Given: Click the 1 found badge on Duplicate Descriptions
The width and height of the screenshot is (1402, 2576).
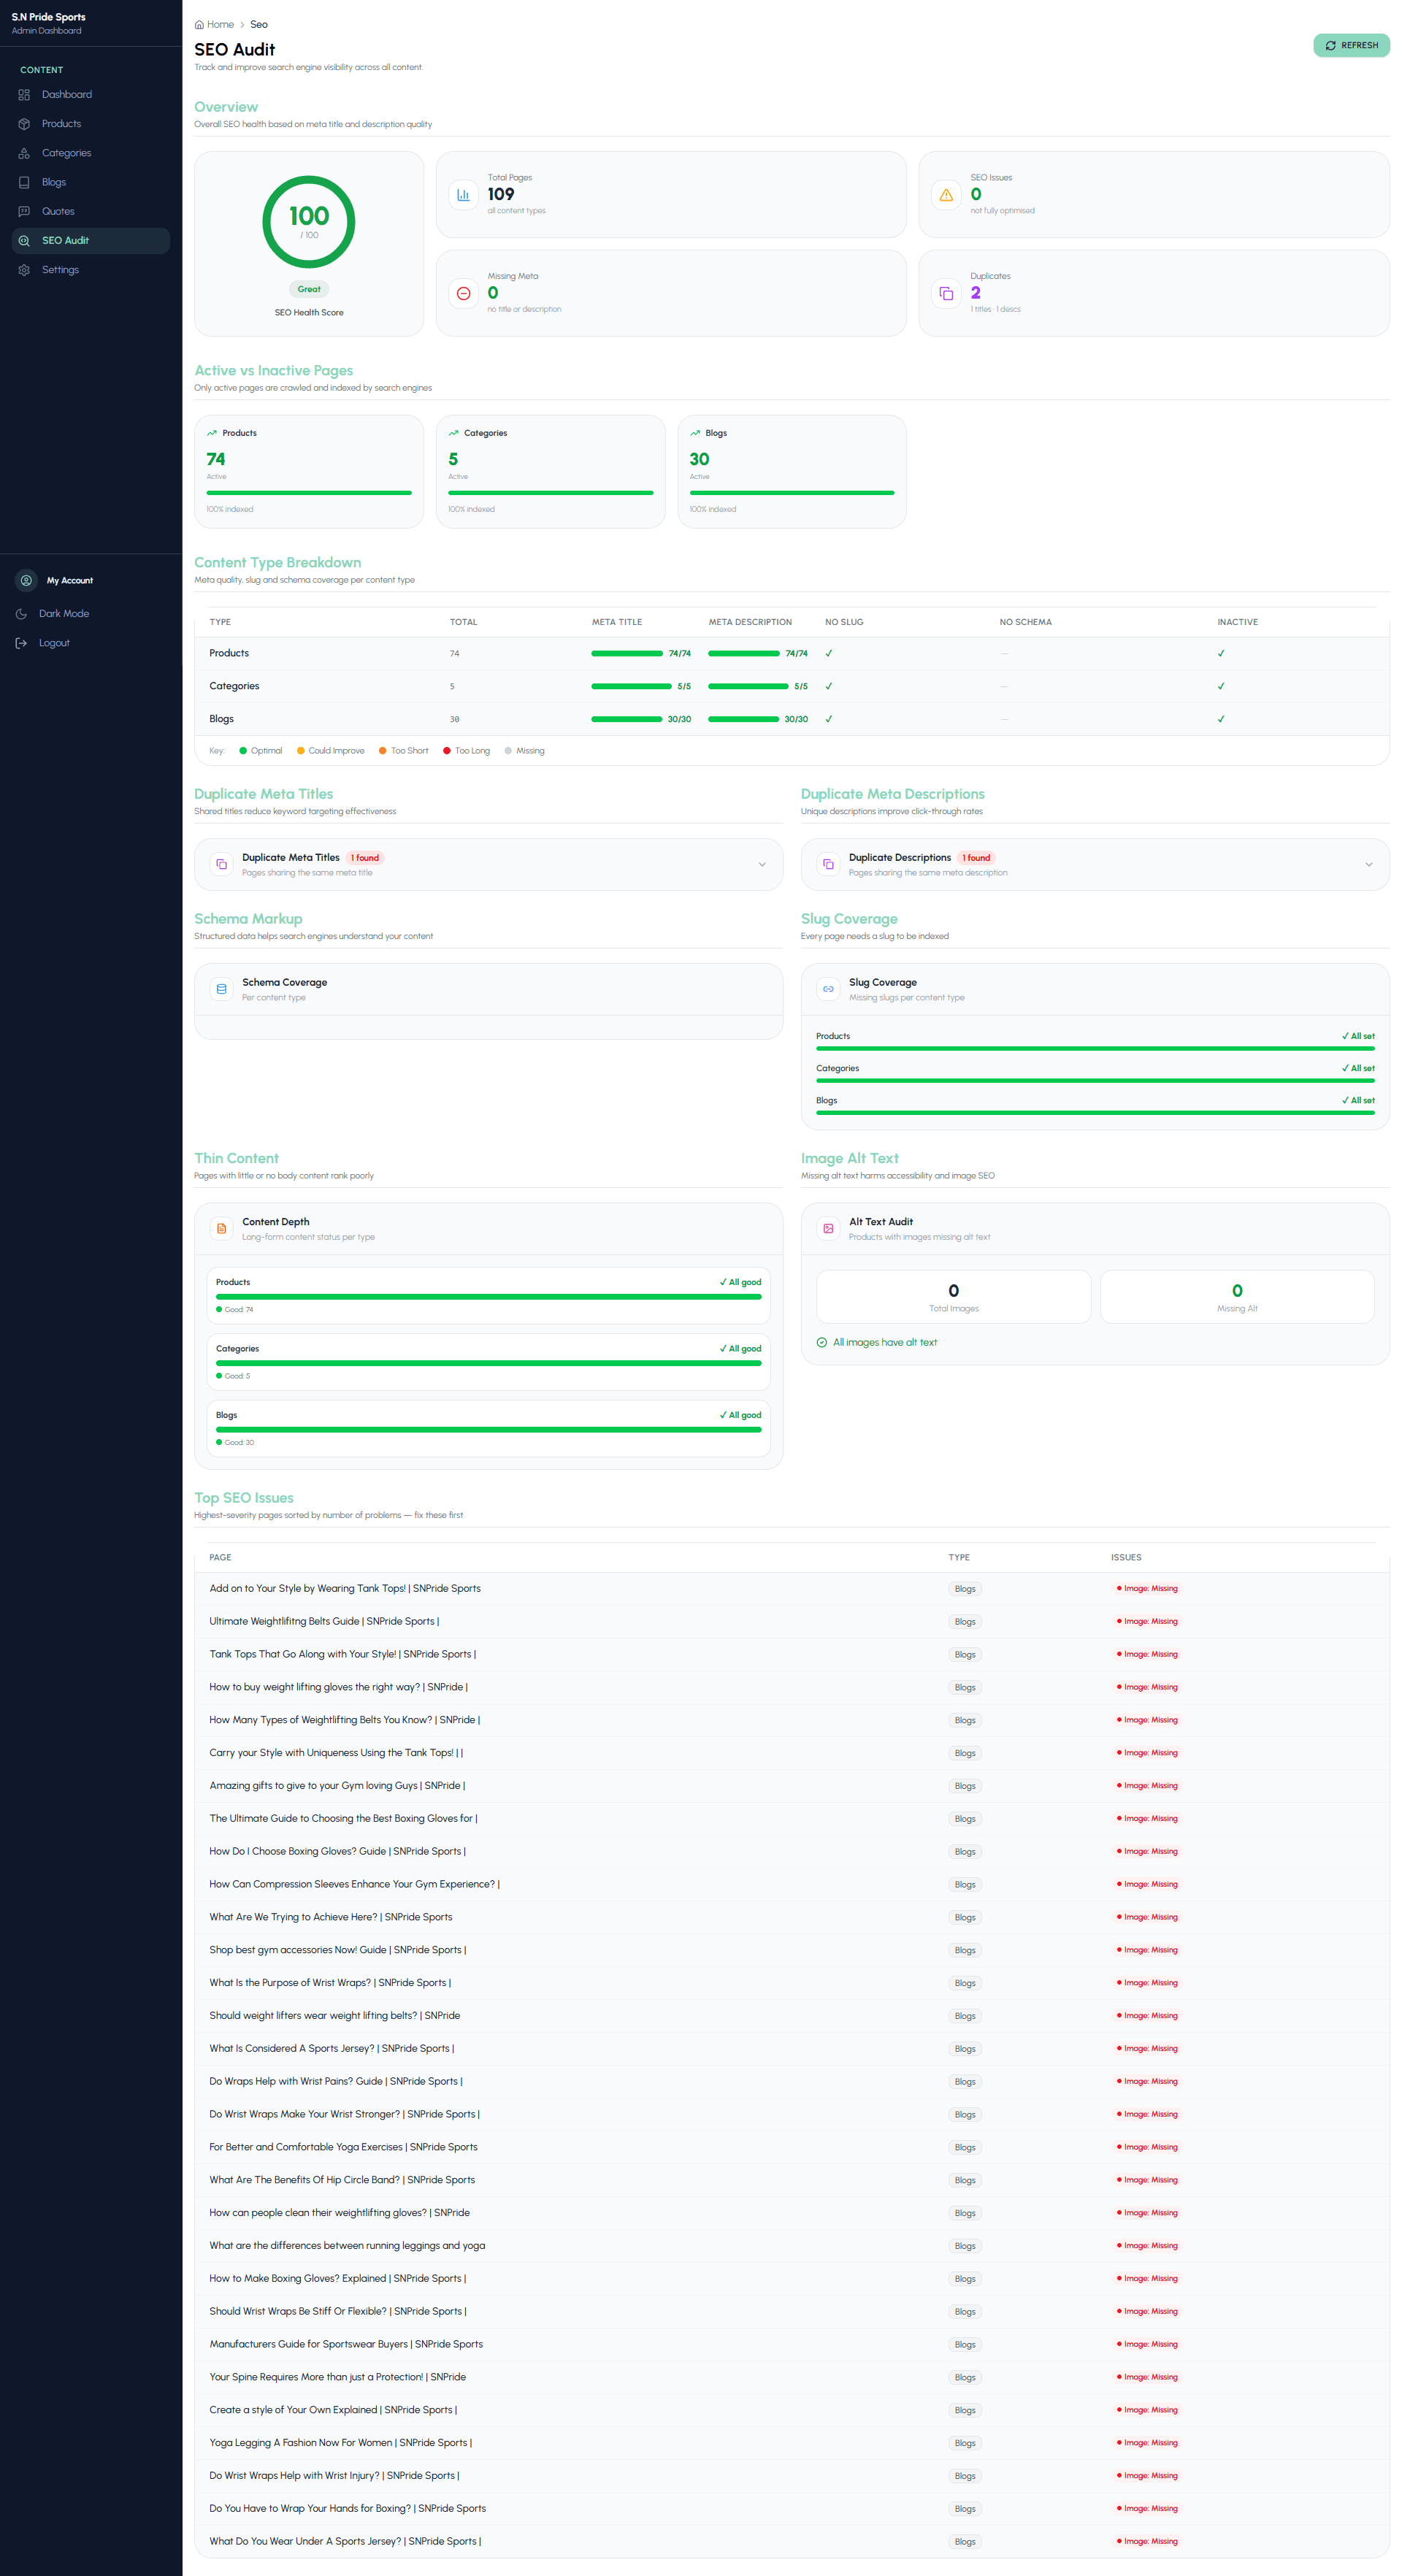Looking at the screenshot, I should (x=976, y=858).
